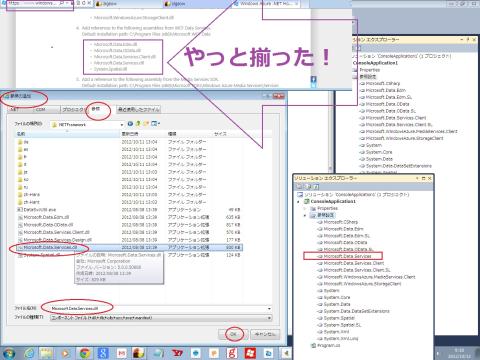
Task: Switch to the COM tab
Action: coord(41,109)
